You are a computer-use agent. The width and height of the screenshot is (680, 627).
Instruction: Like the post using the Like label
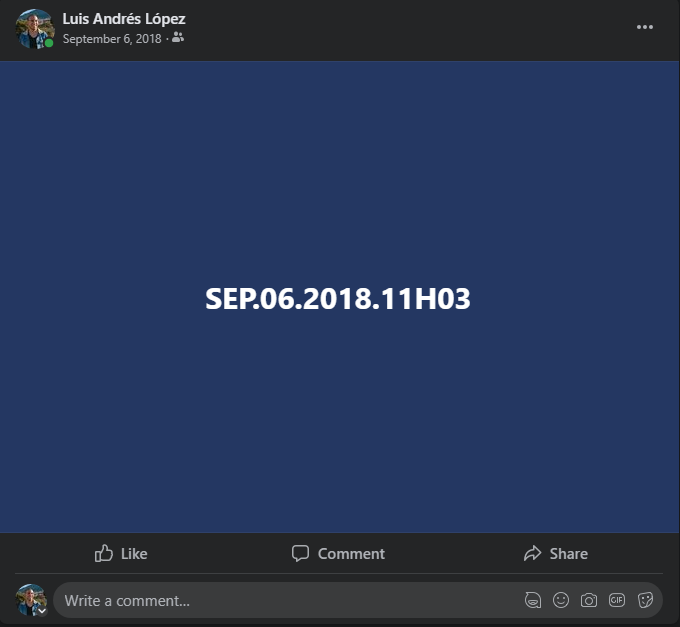tap(134, 554)
